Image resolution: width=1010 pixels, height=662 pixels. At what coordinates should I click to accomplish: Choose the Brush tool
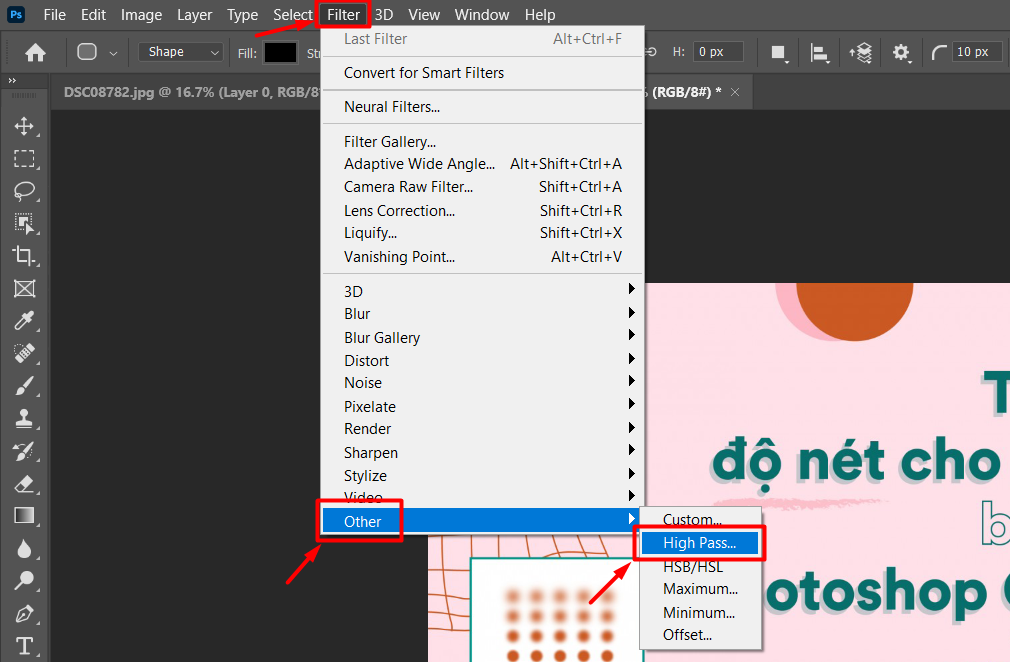(24, 386)
